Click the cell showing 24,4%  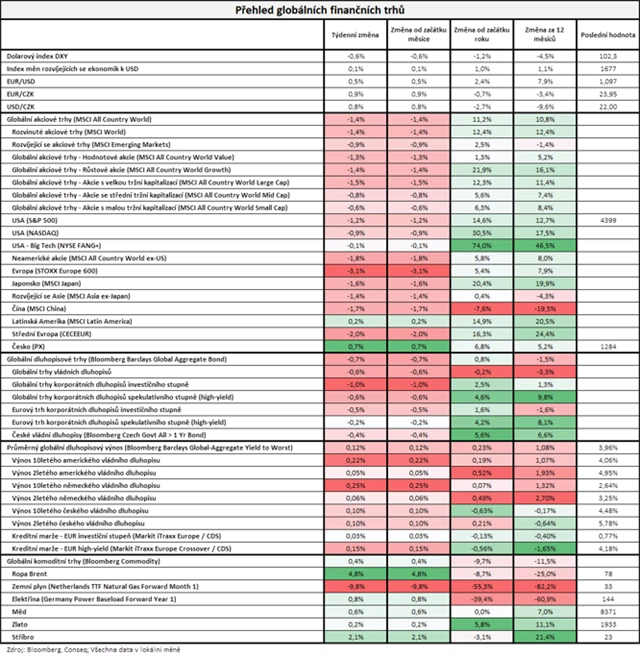click(x=545, y=333)
